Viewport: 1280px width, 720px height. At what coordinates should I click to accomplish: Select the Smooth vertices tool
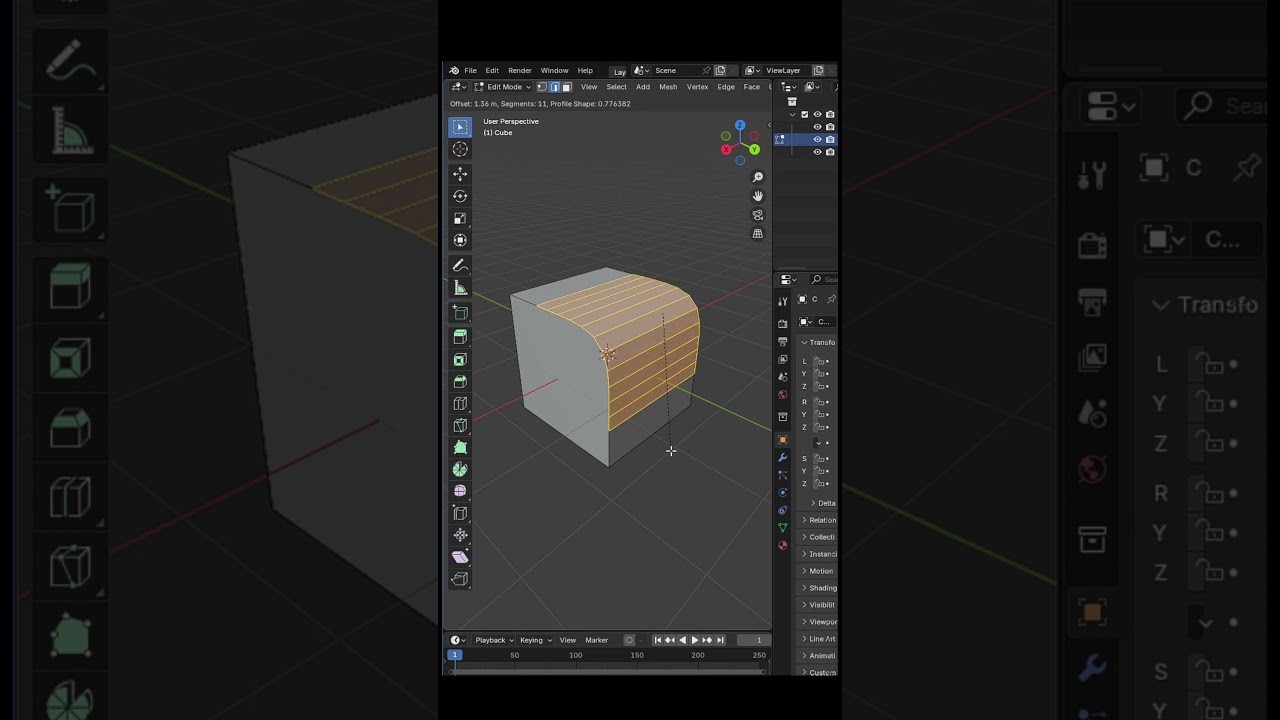(460, 491)
